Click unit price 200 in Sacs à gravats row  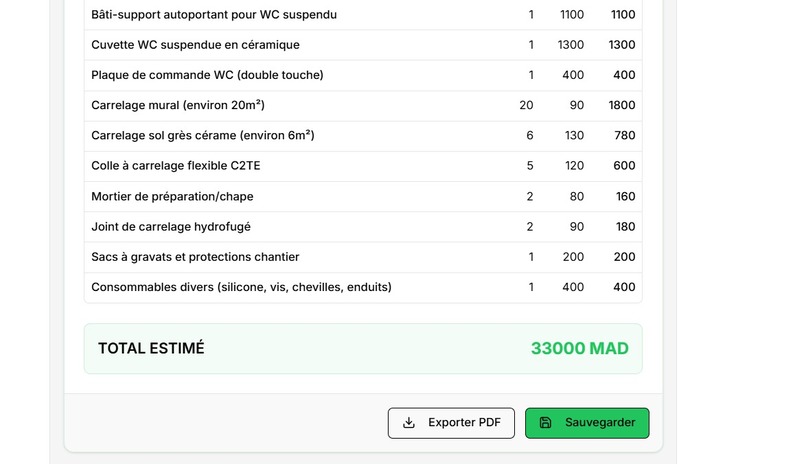573,257
